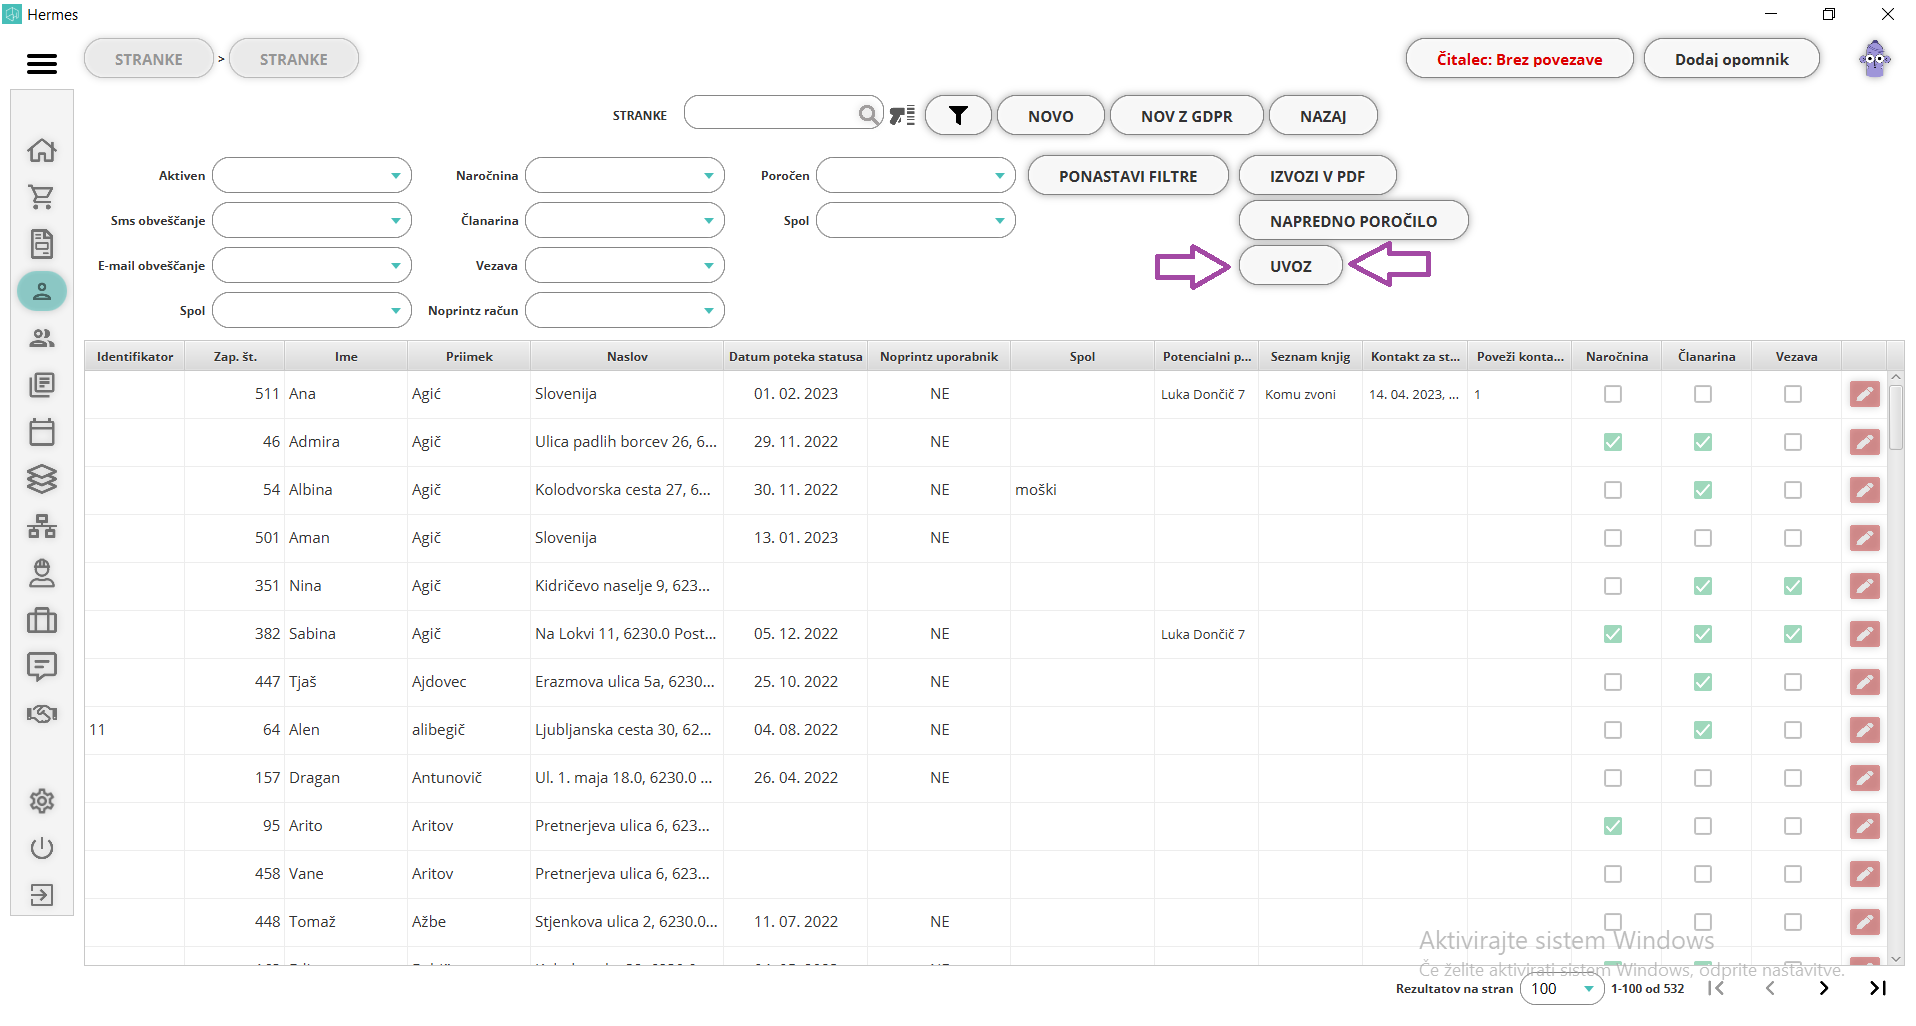Open the Članarina filter dropdown
This screenshot has height=1026, width=1916.
pyautogui.click(x=625, y=220)
